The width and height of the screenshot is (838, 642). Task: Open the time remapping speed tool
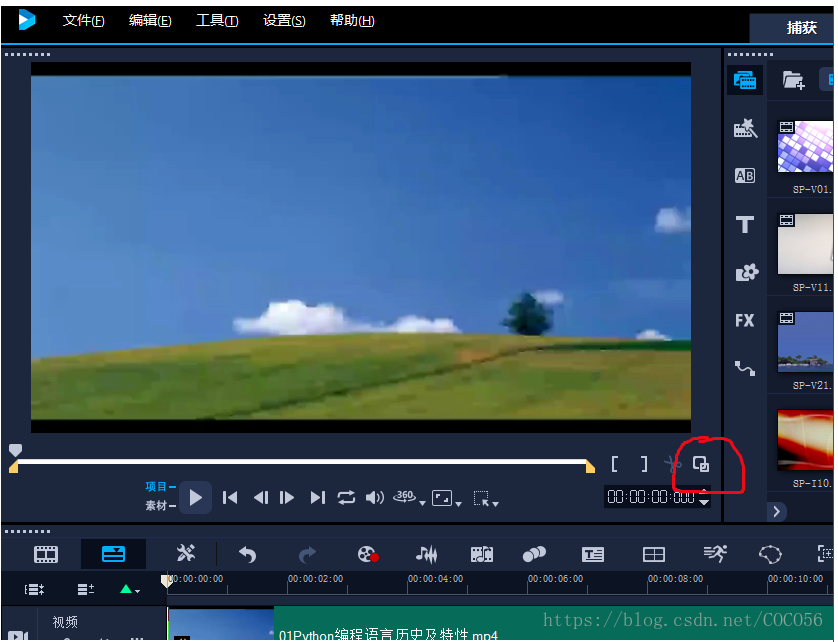click(x=715, y=553)
